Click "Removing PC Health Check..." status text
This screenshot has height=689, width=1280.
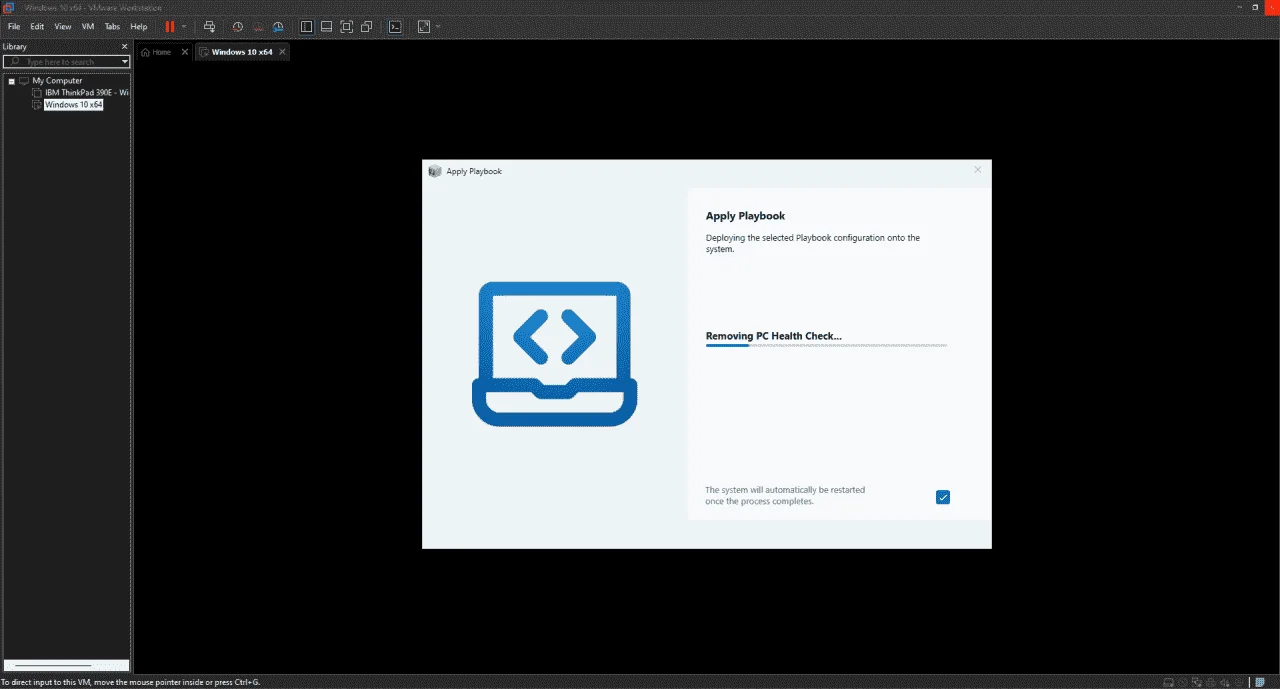point(774,336)
